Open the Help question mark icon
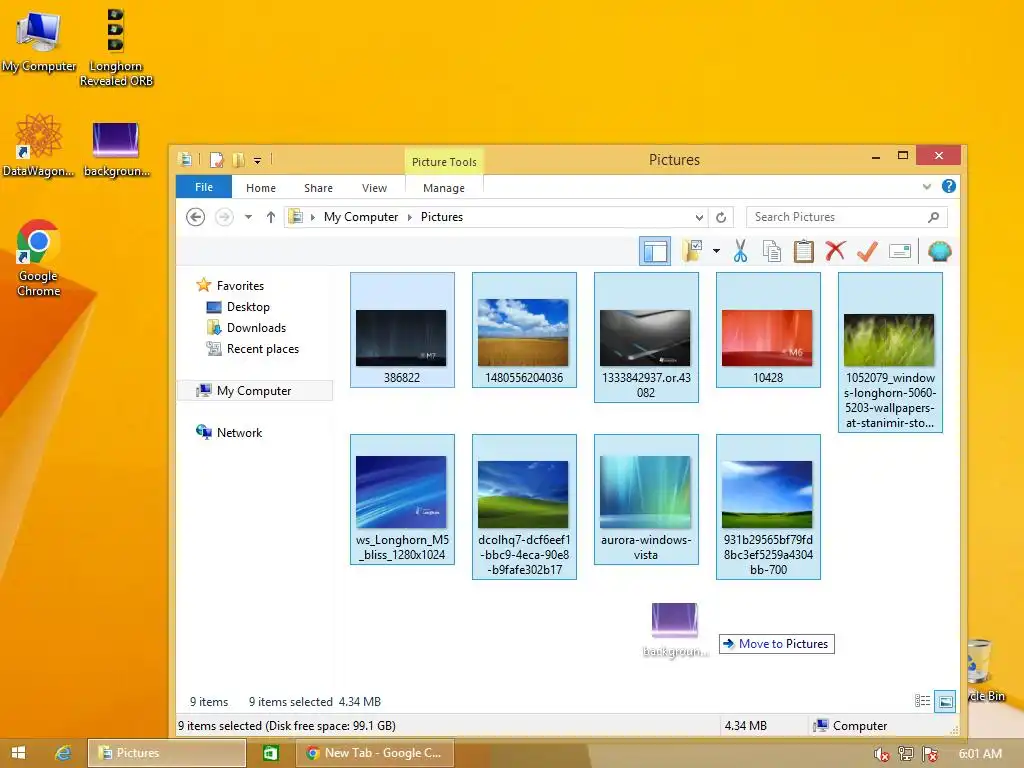This screenshot has height=768, width=1024. point(949,187)
